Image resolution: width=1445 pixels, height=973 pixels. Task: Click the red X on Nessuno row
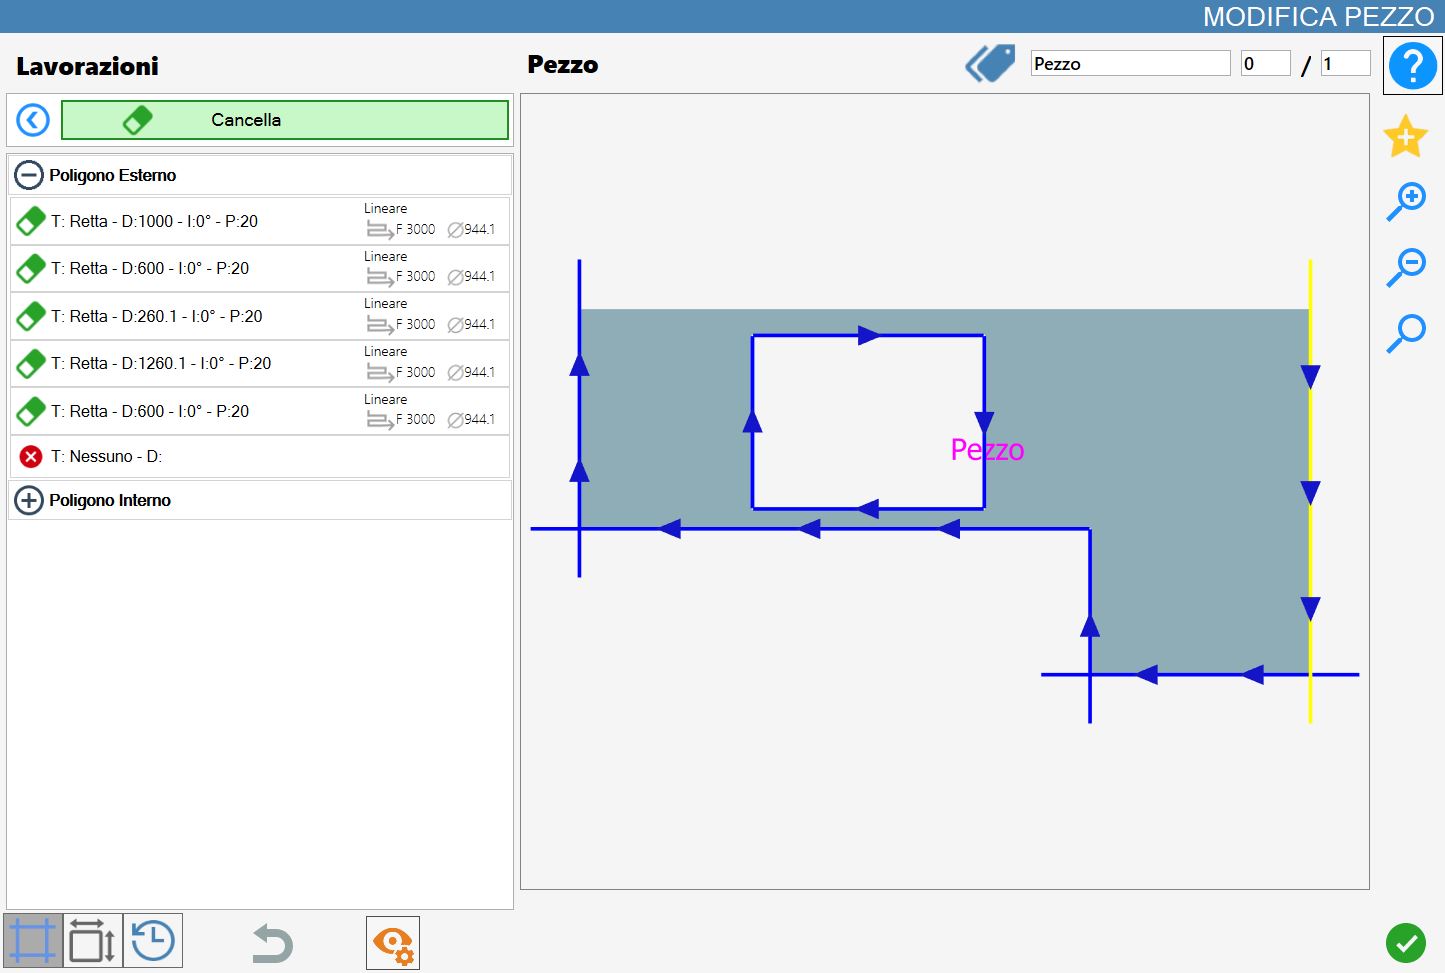pyautogui.click(x=31, y=457)
